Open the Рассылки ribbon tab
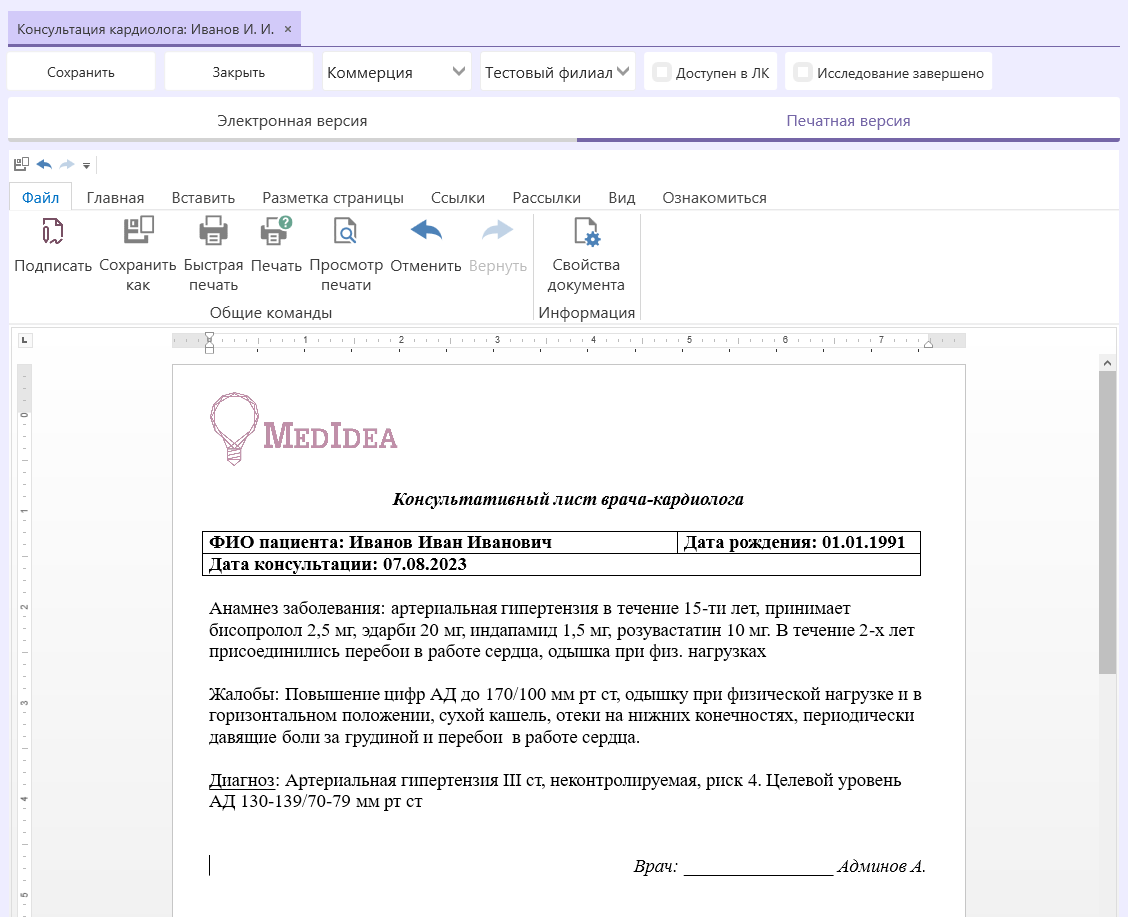Screen dimensions: 1128x917 [546, 198]
